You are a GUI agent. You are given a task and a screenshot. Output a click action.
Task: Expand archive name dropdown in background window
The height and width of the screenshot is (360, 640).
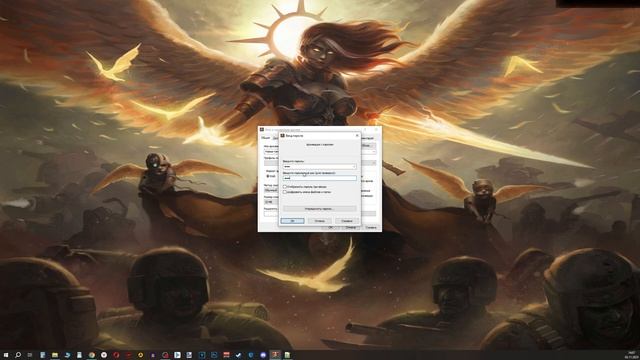(x=373, y=151)
